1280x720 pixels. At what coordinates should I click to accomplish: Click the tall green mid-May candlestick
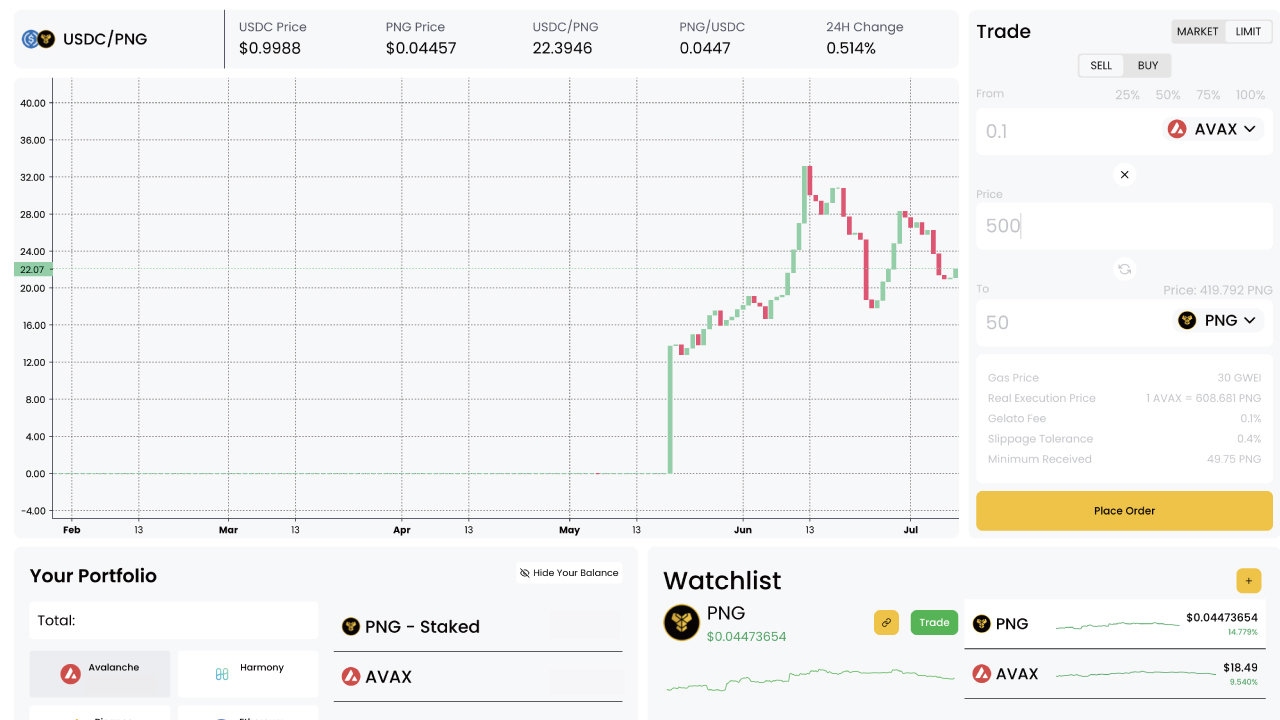coord(670,410)
